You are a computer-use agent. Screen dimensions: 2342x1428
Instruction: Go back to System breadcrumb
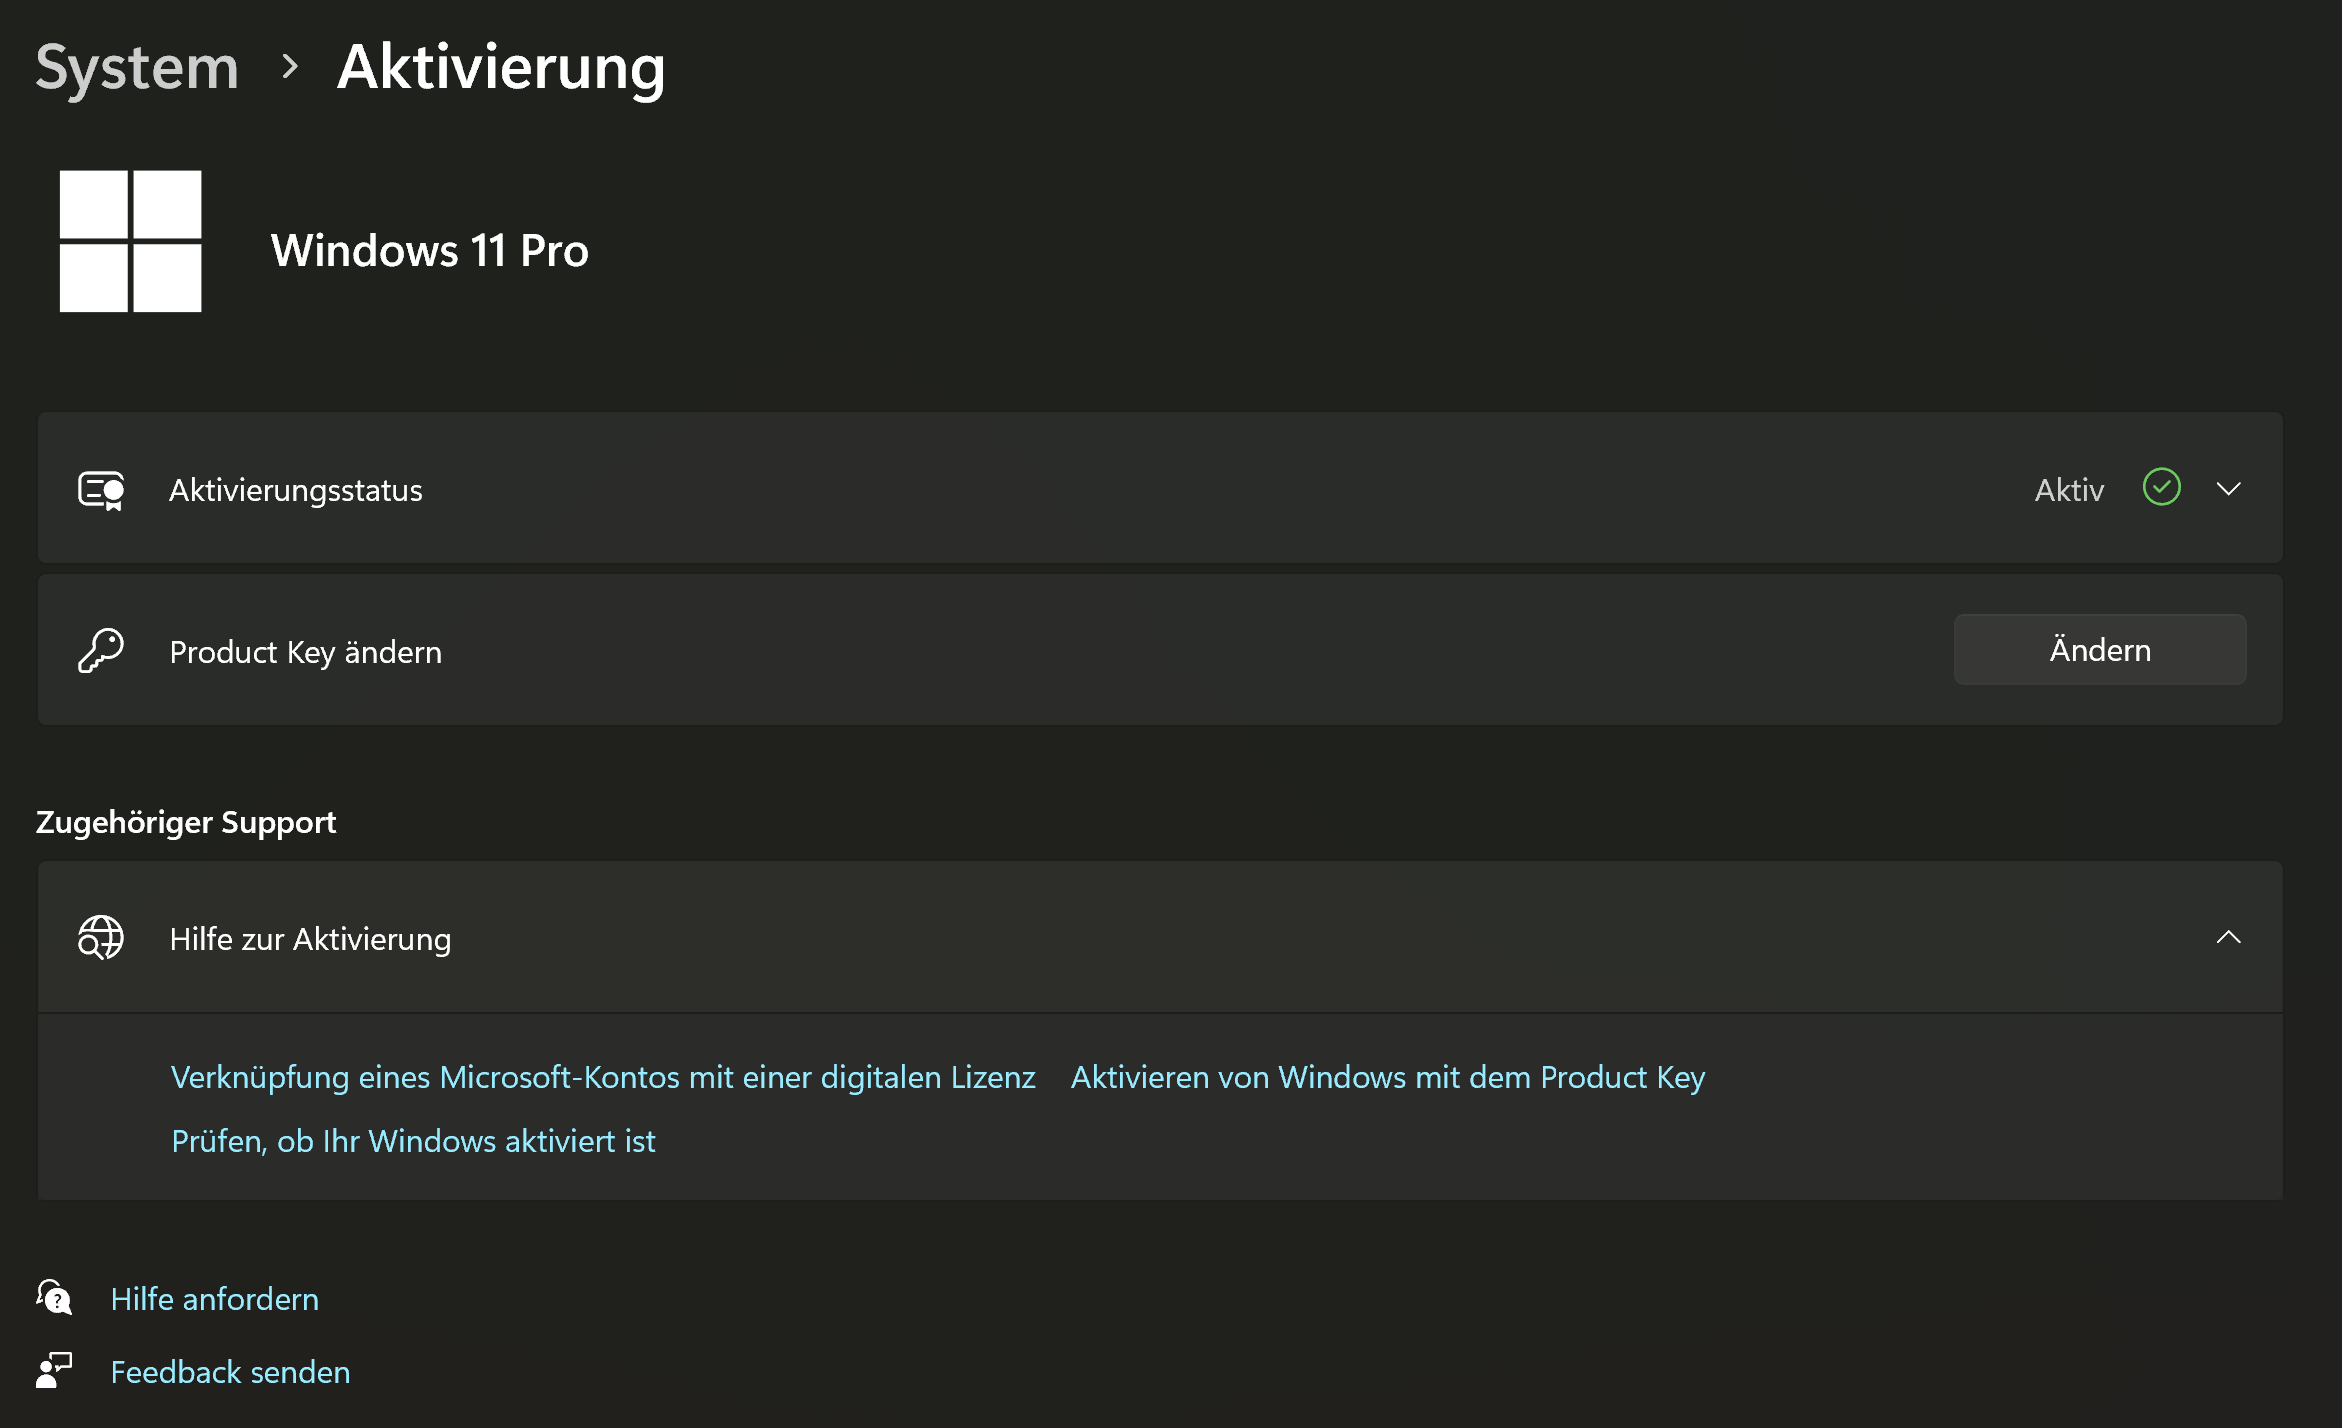click(137, 67)
